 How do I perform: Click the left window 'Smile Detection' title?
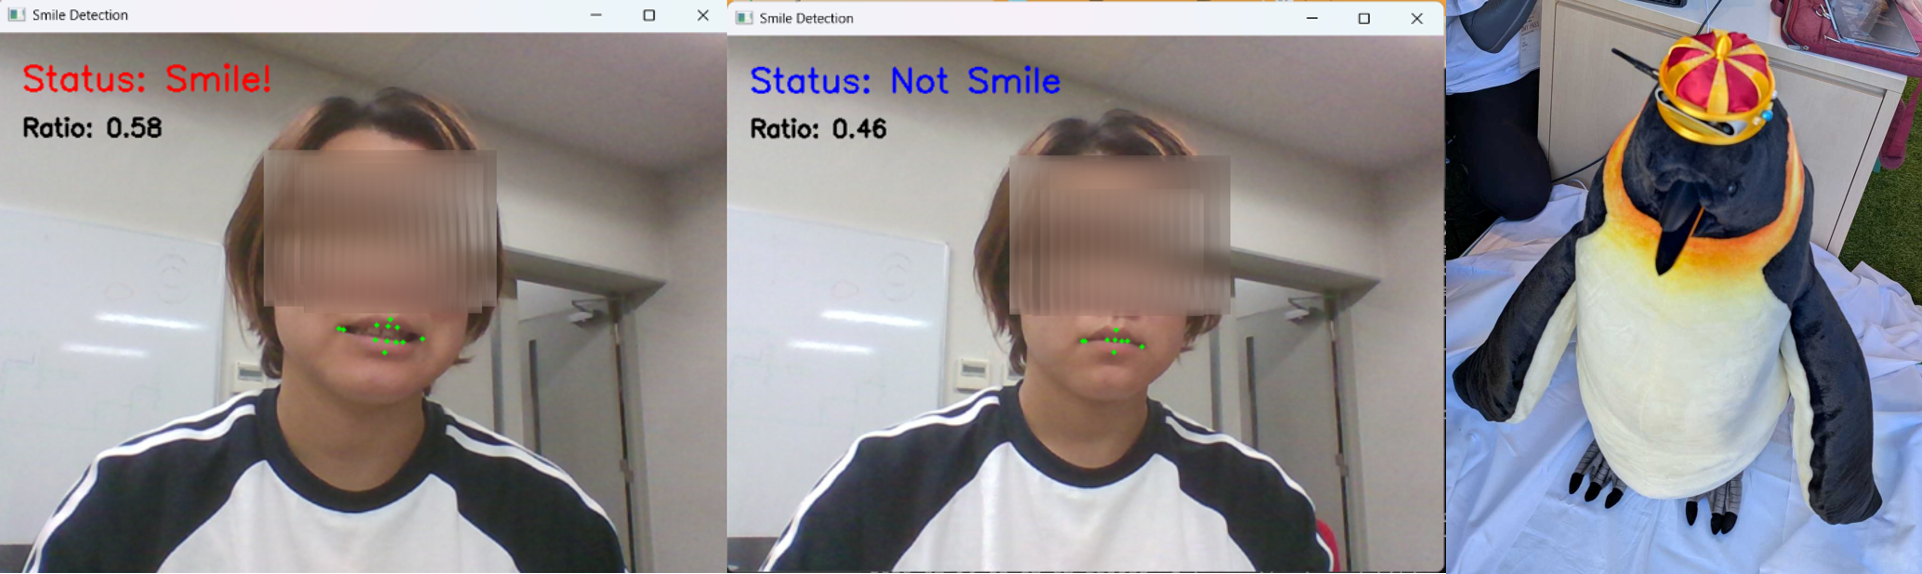click(x=80, y=15)
